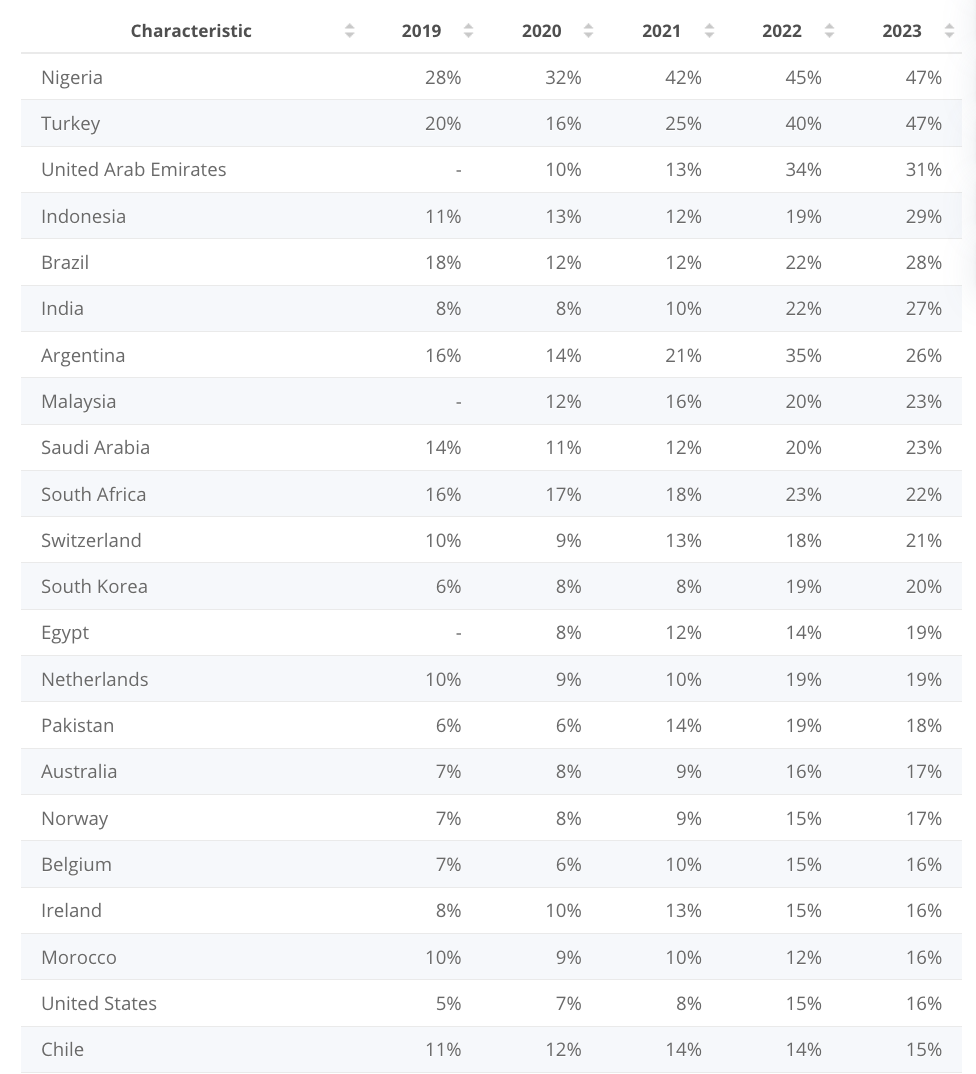Click the South Korea country cell
This screenshot has width=976, height=1074.
click(95, 586)
